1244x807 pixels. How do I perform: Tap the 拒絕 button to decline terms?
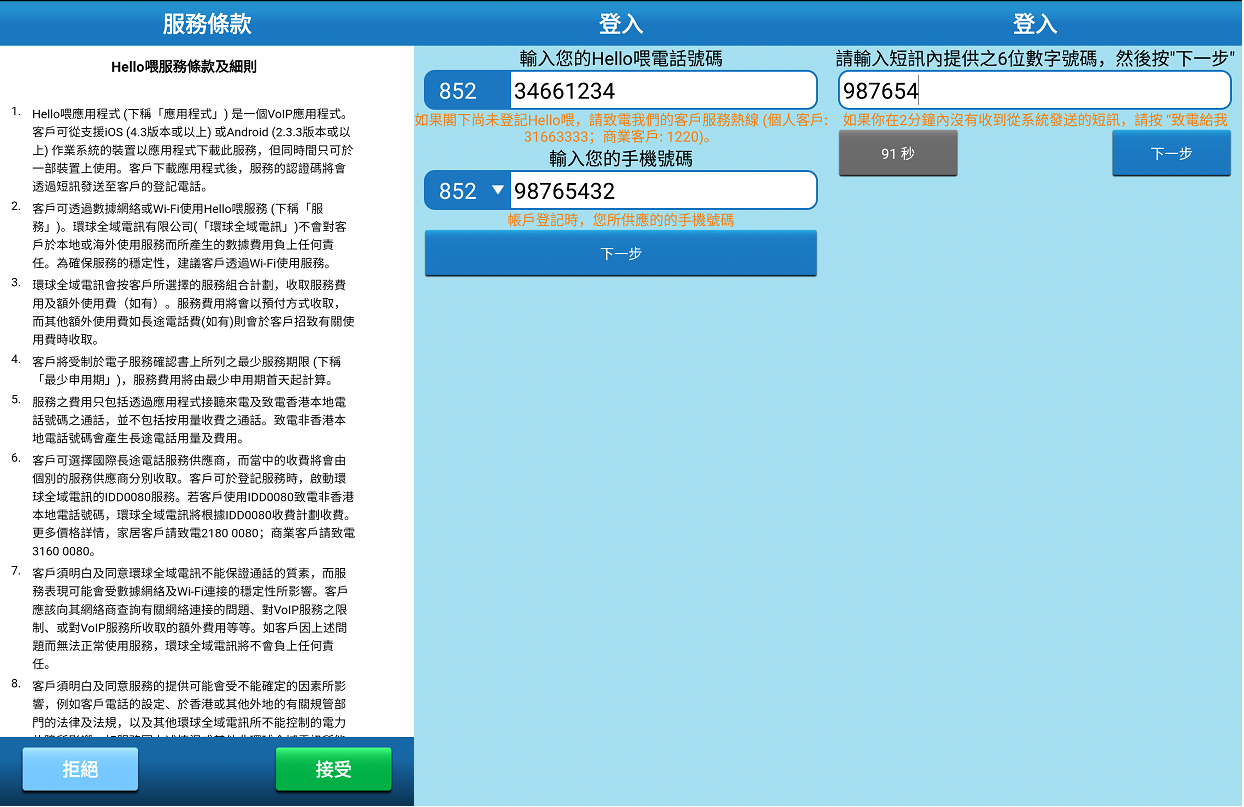click(80, 769)
